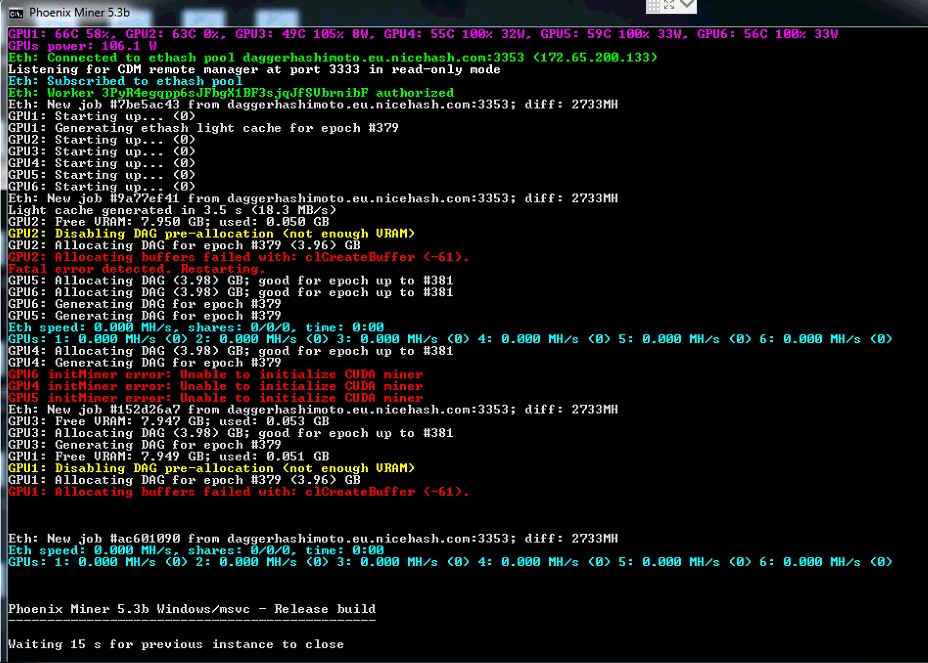Click the 'New job #152d26a7' line
Image resolution: width=928 pixels, height=663 pixels.
click(312, 410)
